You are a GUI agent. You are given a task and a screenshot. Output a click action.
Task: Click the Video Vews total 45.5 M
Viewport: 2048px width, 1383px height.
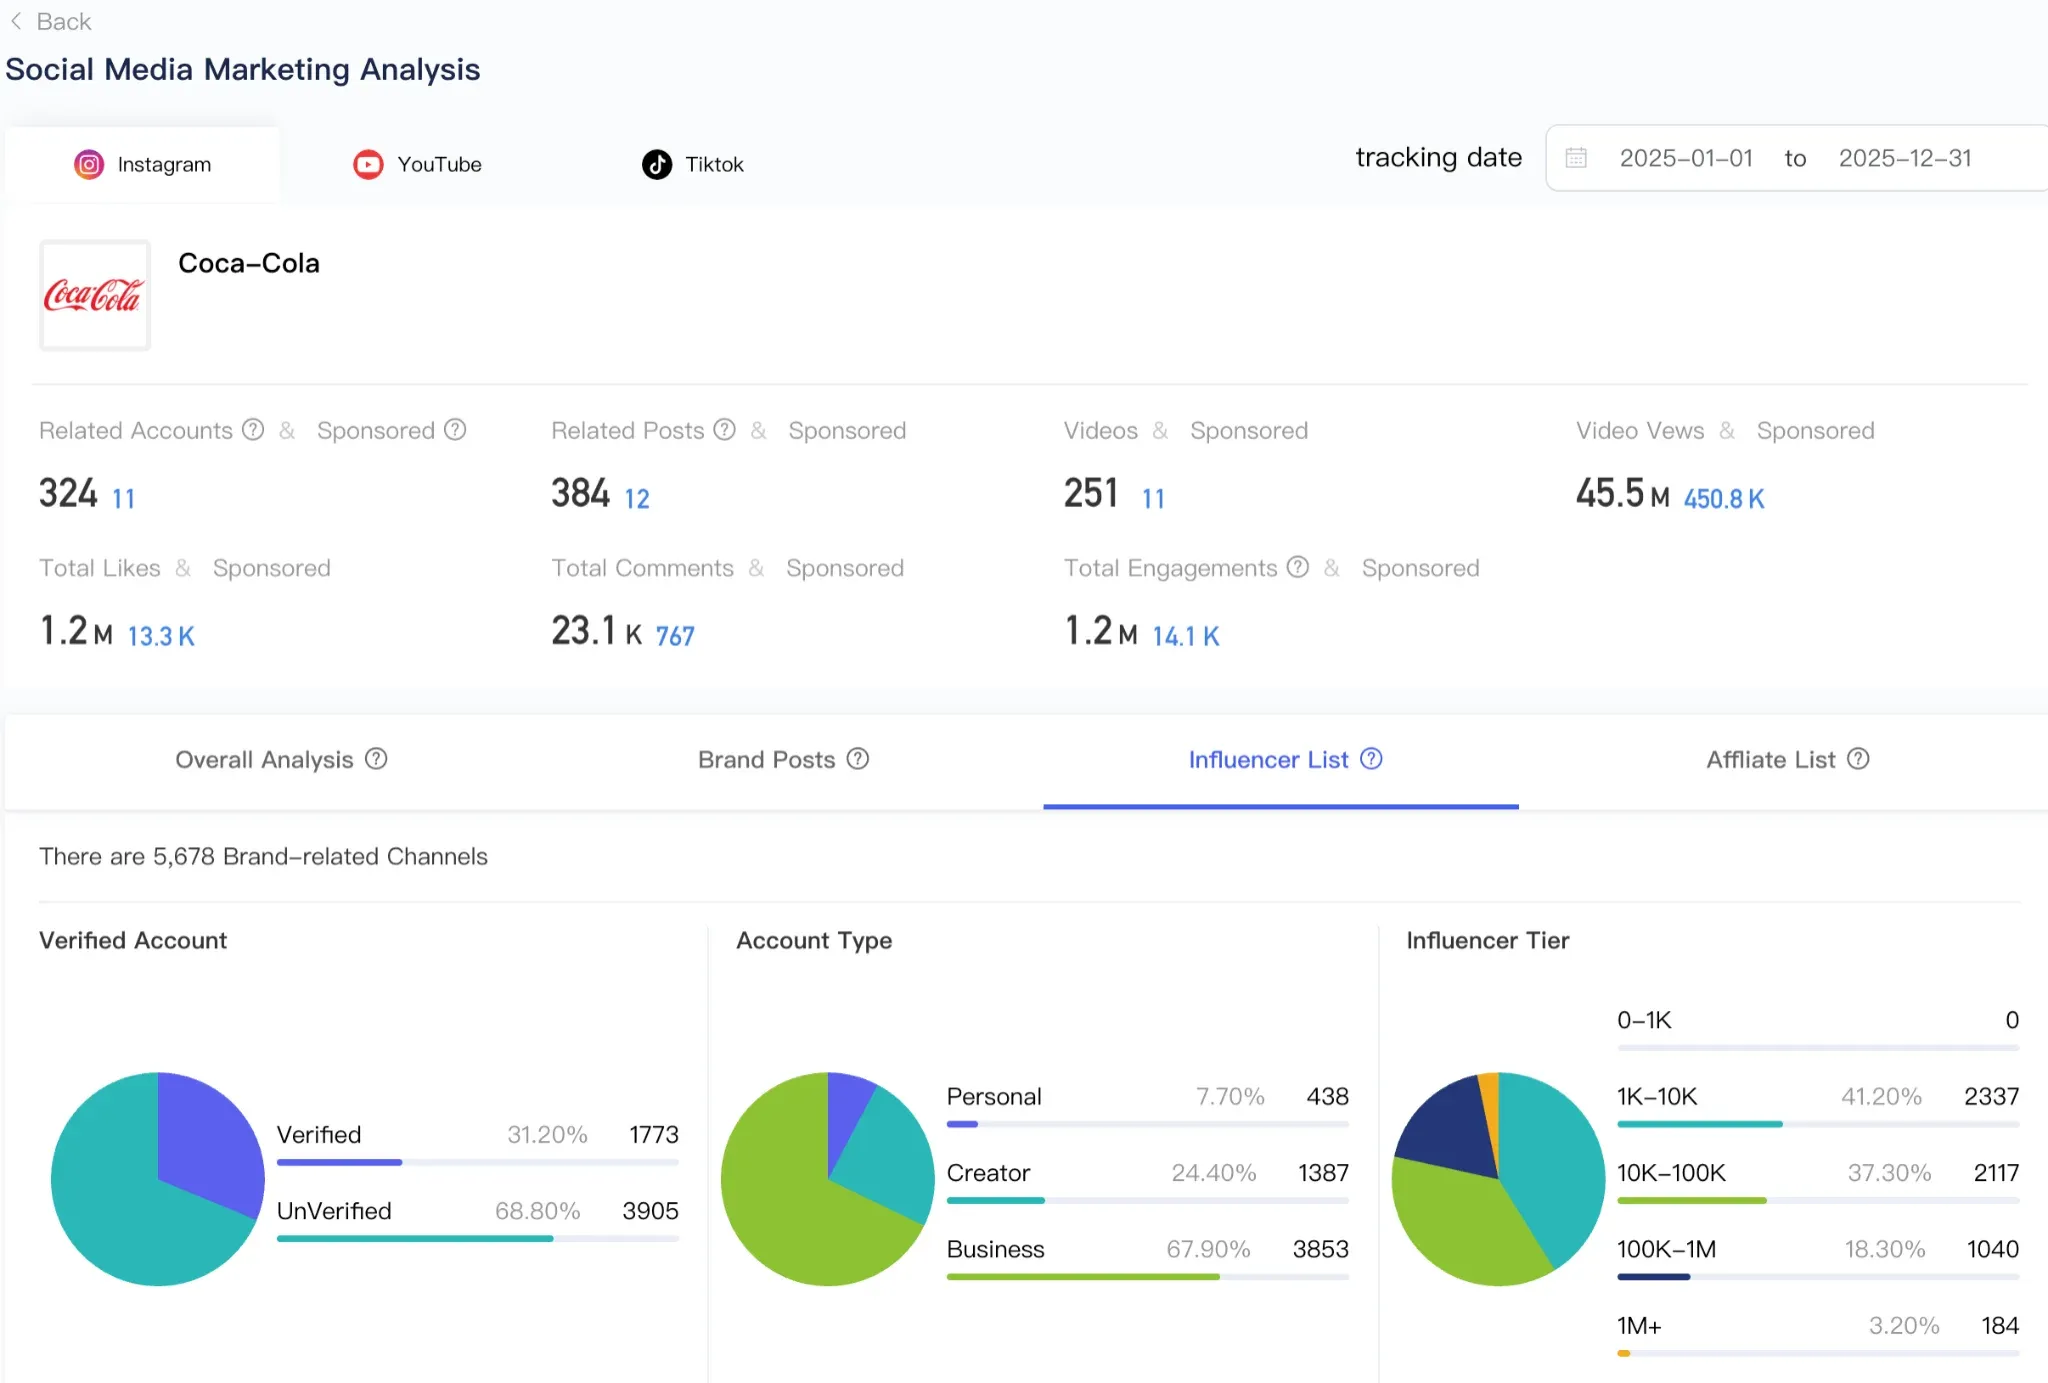click(1623, 493)
